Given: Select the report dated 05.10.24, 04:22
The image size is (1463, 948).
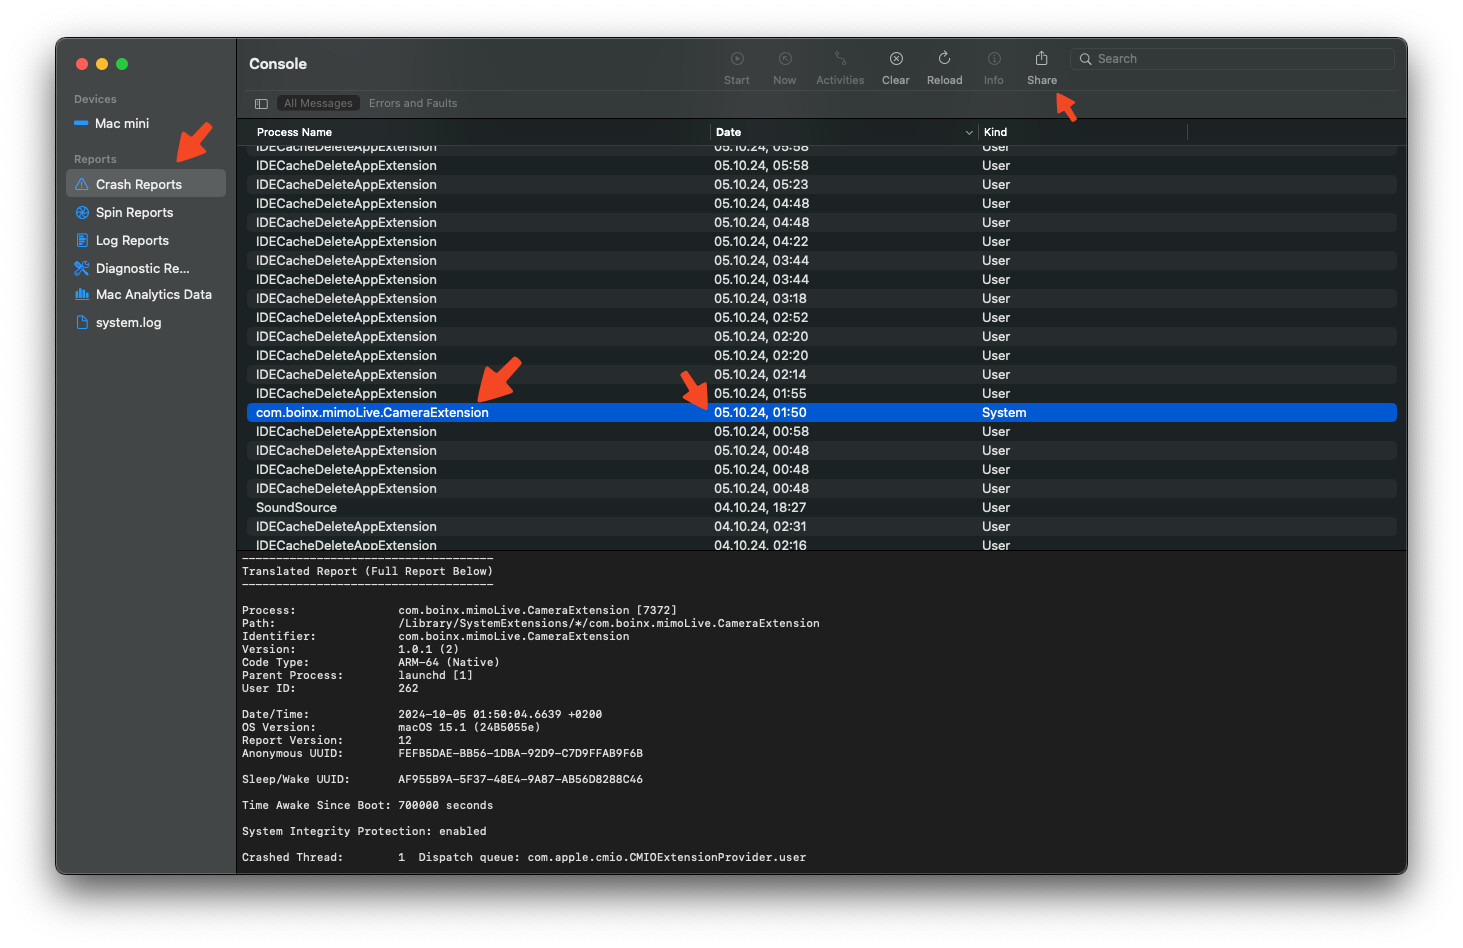Looking at the screenshot, I should pos(821,242).
